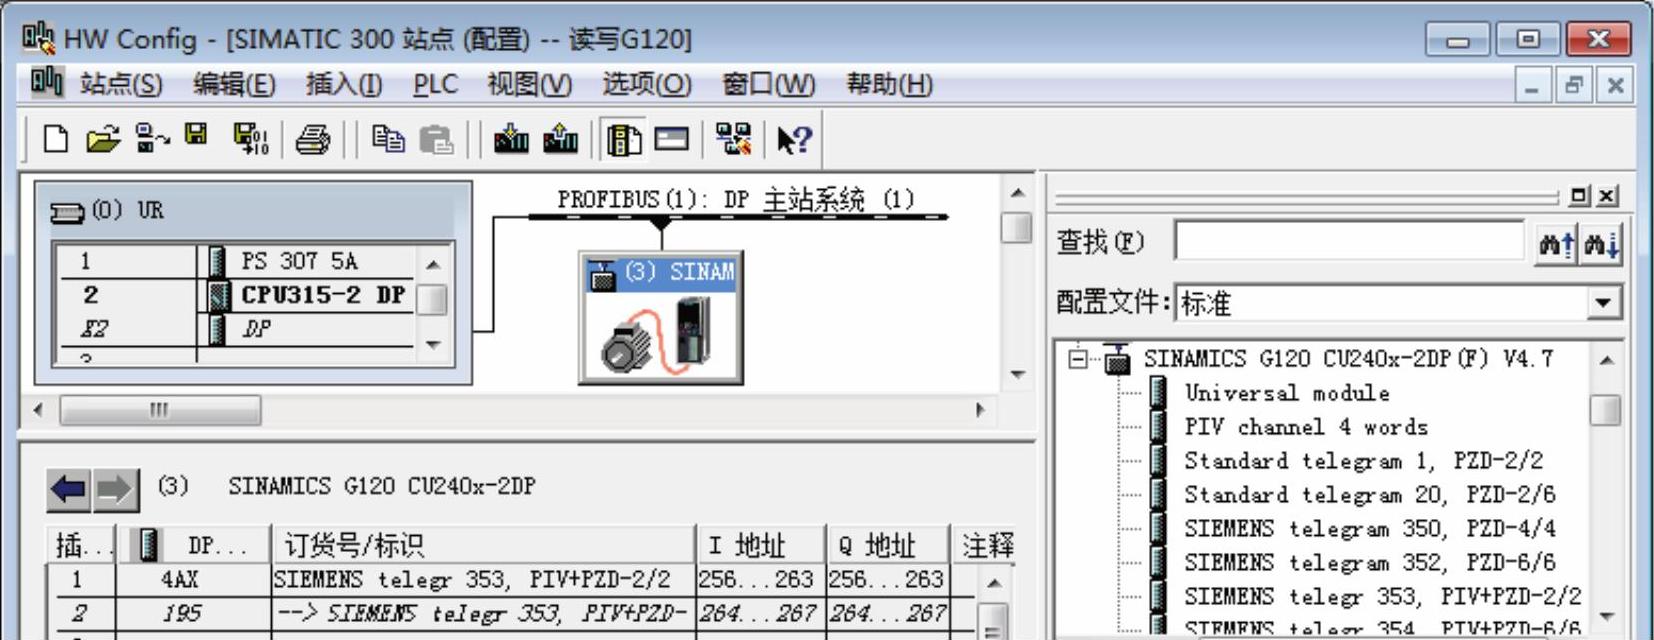Select SIEMENS telegr 353, PIV+PZD-2/2 in catalog

1382,597
